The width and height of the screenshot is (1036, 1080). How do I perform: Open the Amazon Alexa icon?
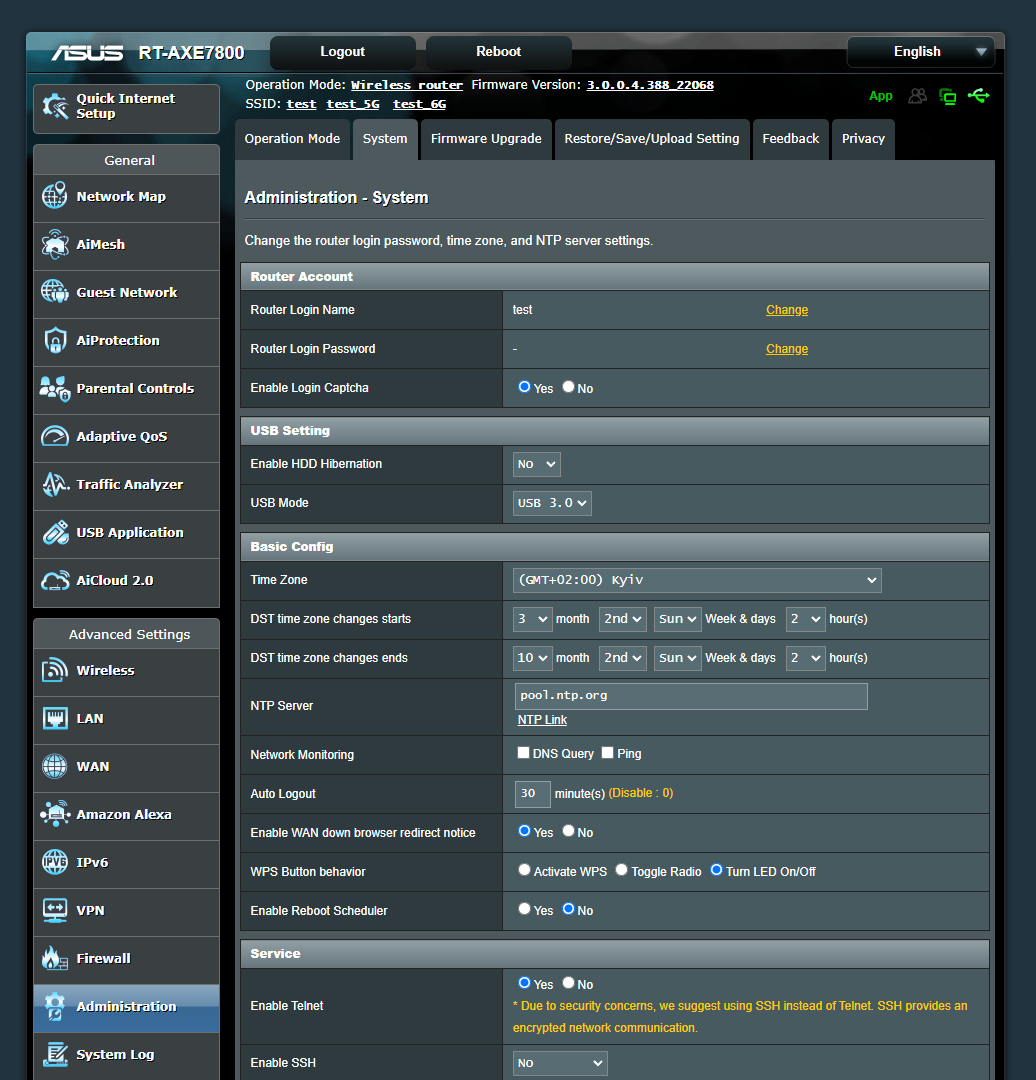coord(55,814)
